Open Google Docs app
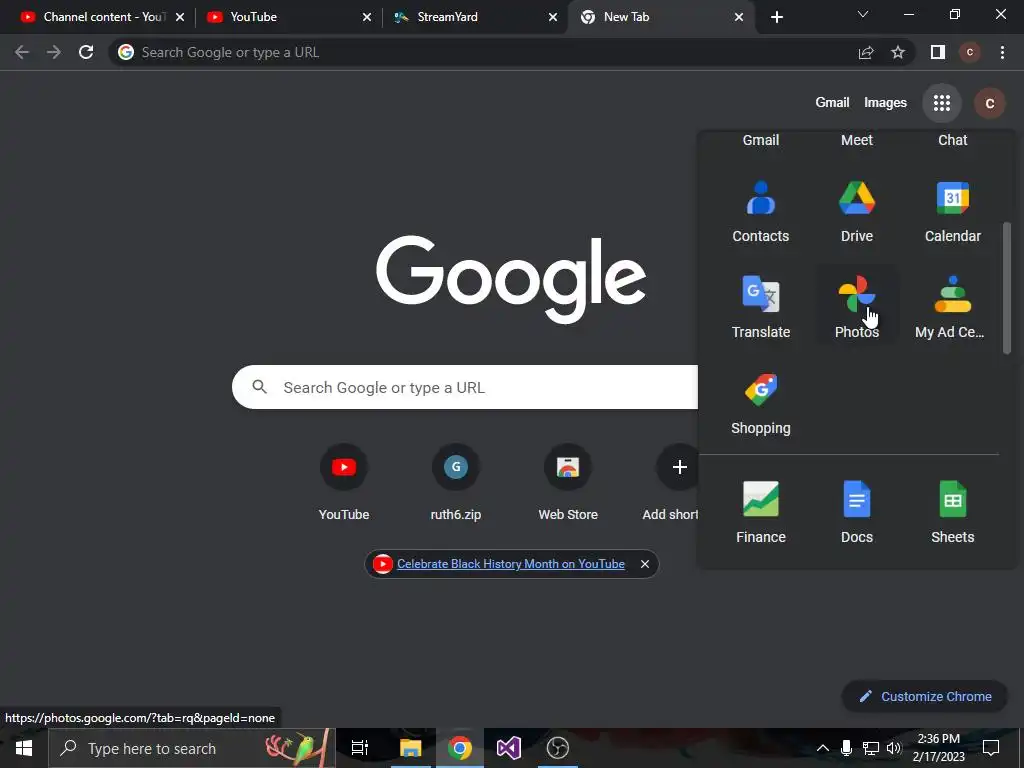Screen dimensions: 1024x768 [x=856, y=512]
